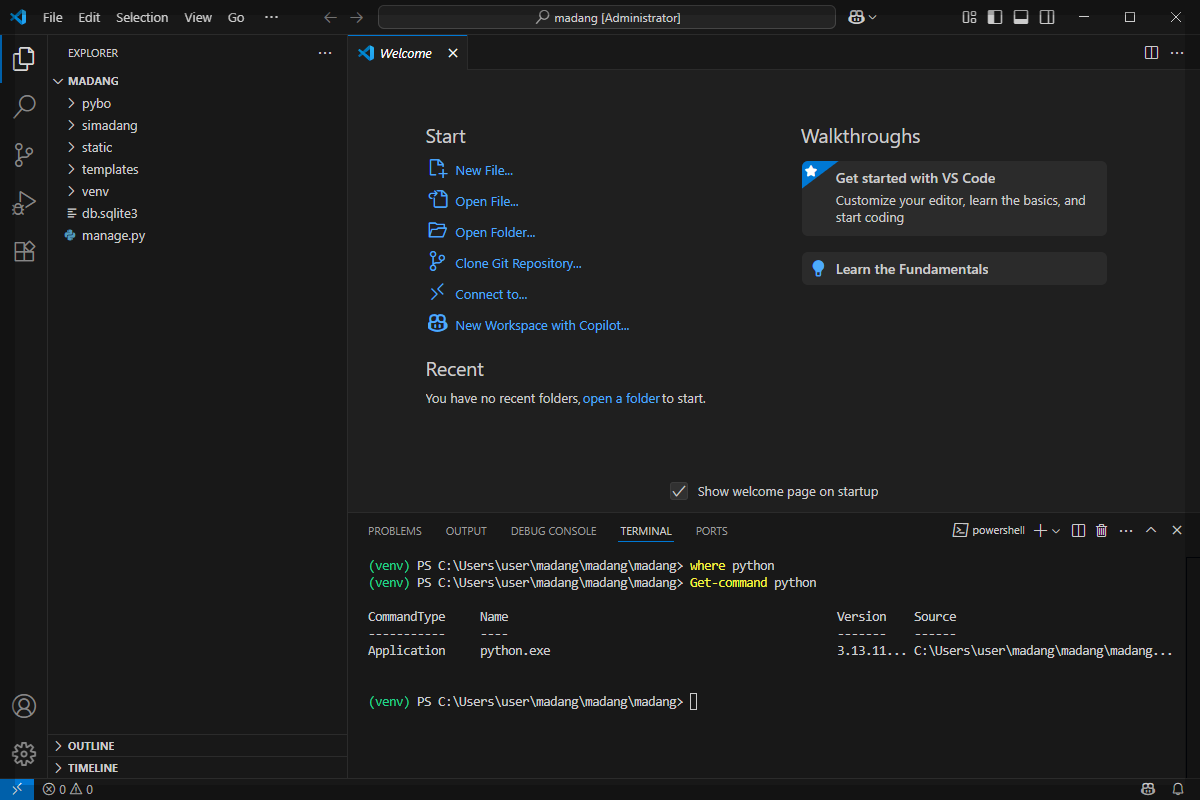Switch to the DEBUG CONSOLE tab
The width and height of the screenshot is (1200, 800).
[553, 531]
